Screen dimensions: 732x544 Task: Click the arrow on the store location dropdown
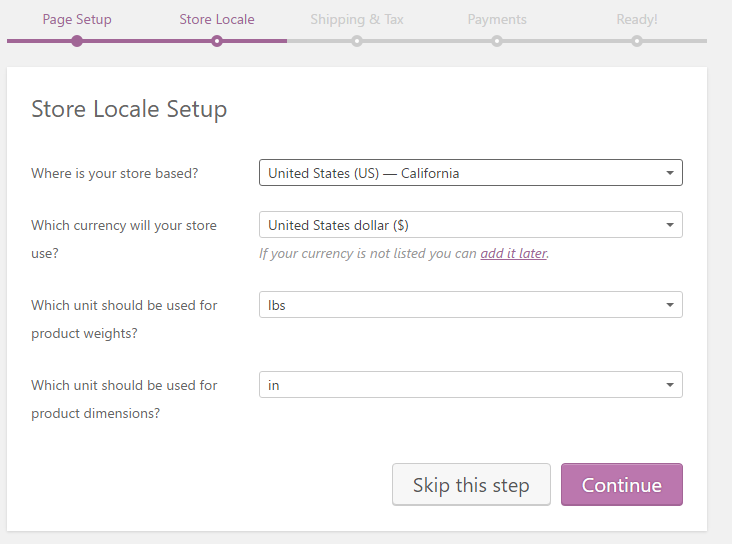[670, 173]
